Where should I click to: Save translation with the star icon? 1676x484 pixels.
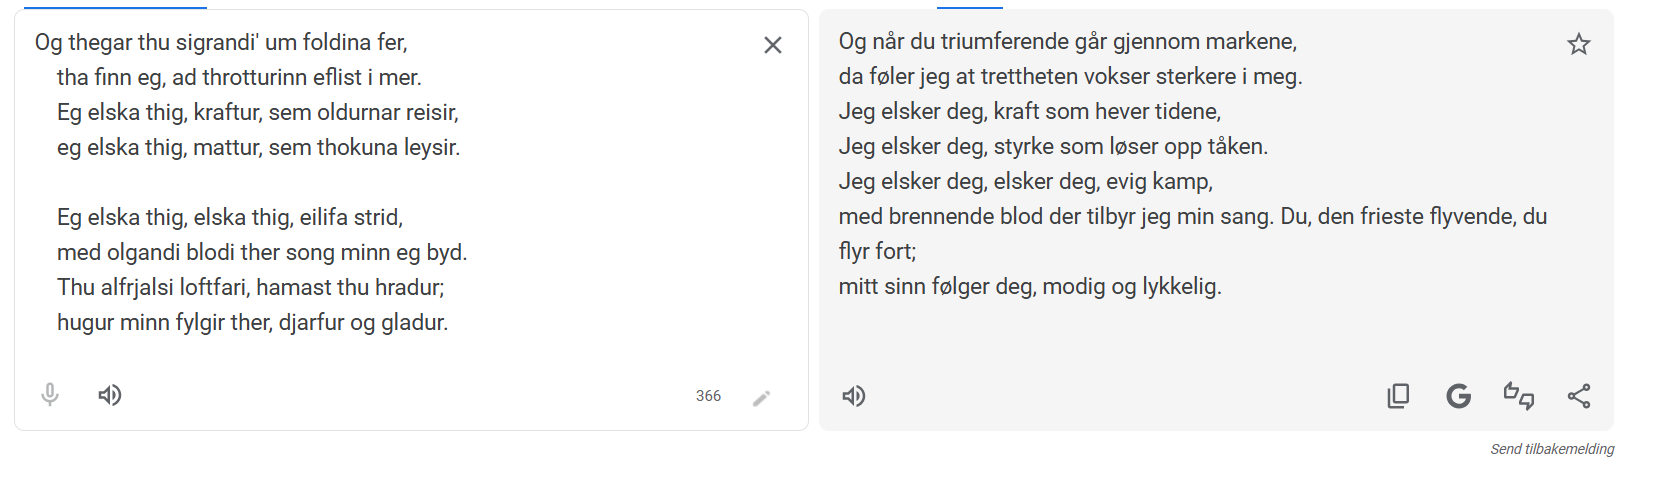point(1578,44)
